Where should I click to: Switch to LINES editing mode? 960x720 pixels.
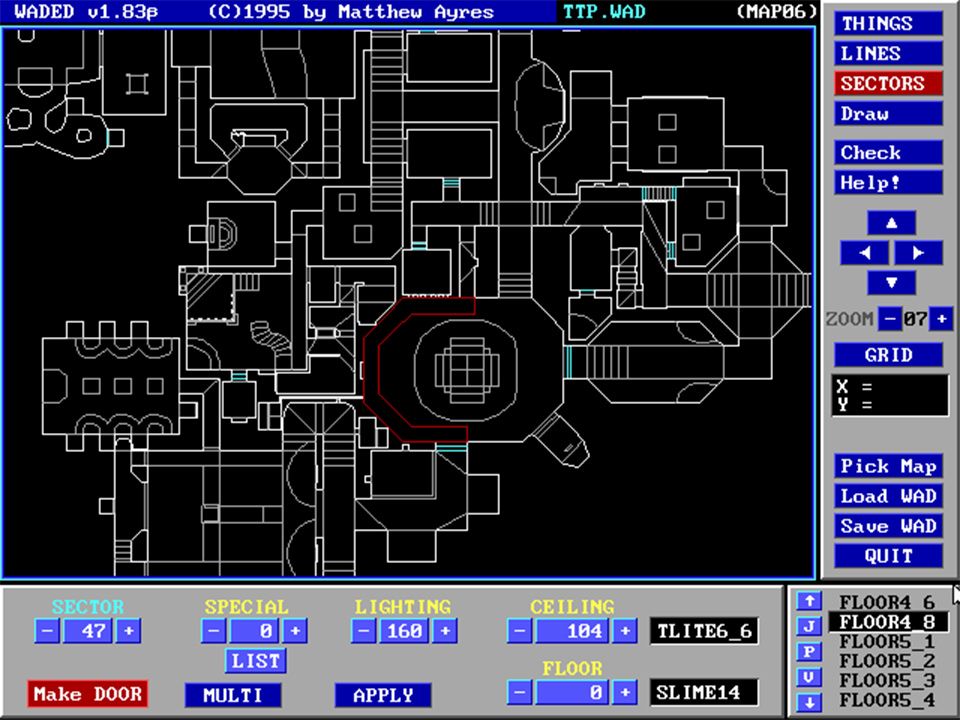tap(889, 53)
